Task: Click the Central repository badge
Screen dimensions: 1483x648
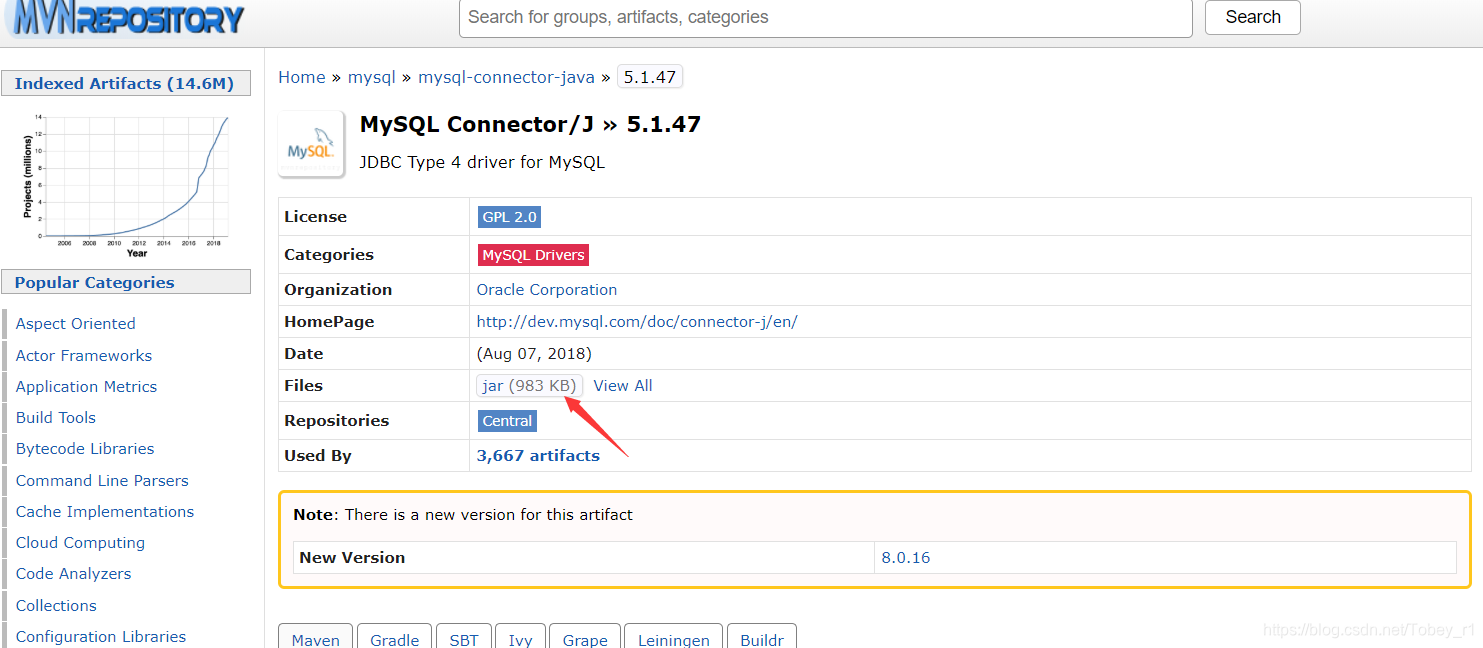Action: click(x=508, y=421)
